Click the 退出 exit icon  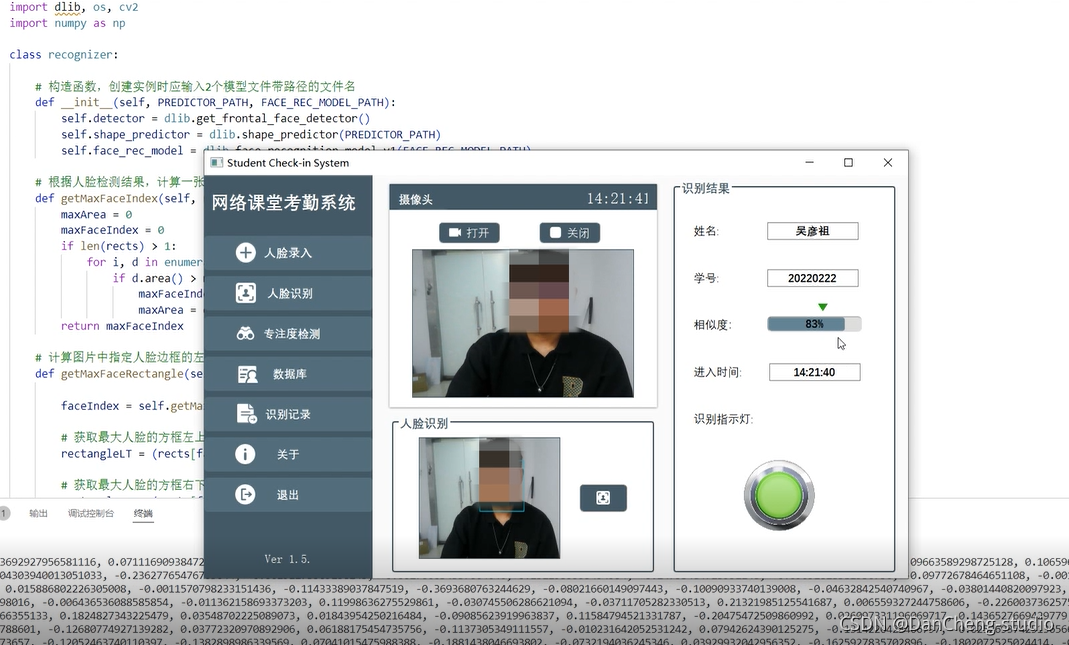point(245,494)
